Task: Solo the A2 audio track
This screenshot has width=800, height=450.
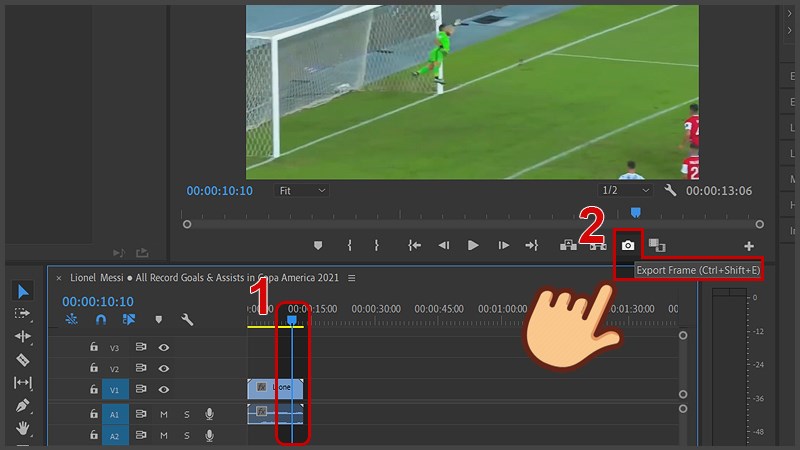Action: 187,436
